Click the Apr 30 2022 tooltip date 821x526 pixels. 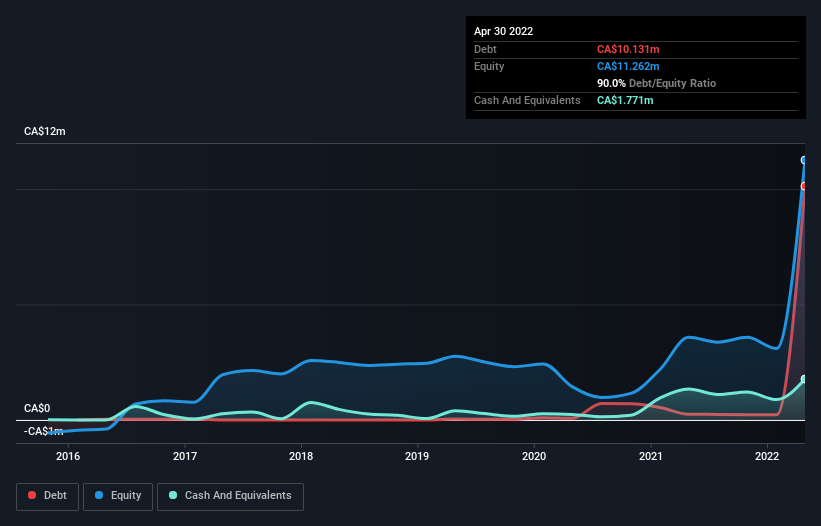pos(504,31)
